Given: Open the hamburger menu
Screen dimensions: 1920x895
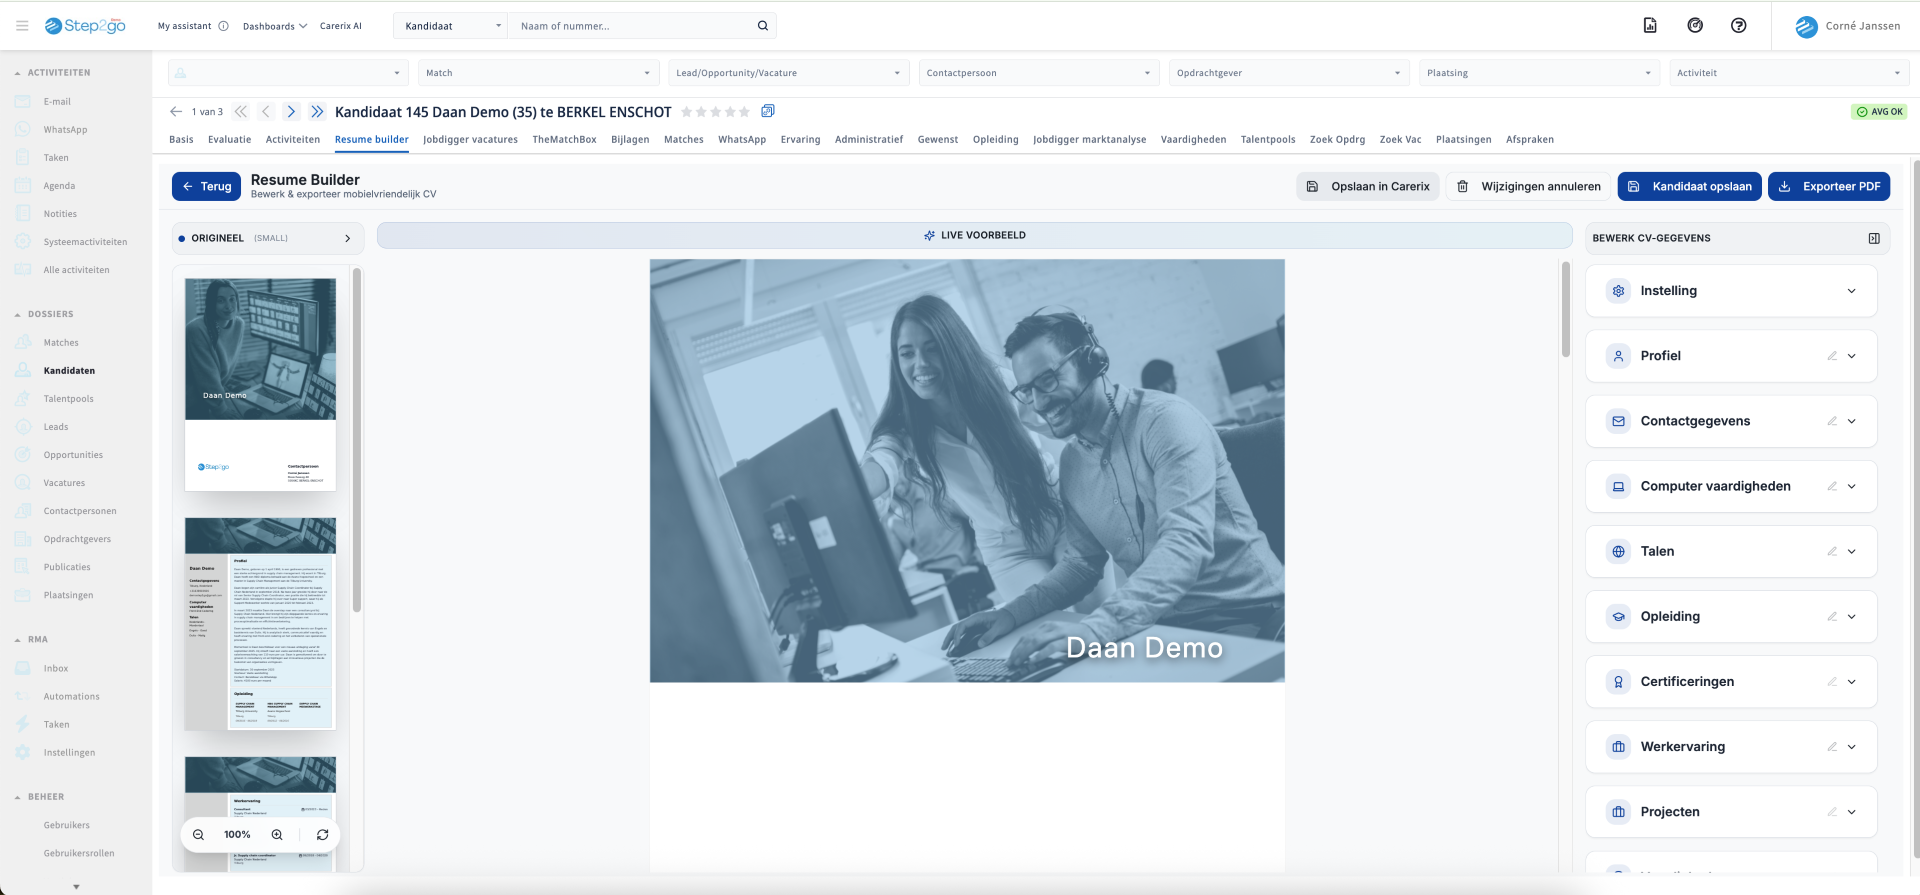Looking at the screenshot, I should coord(22,26).
